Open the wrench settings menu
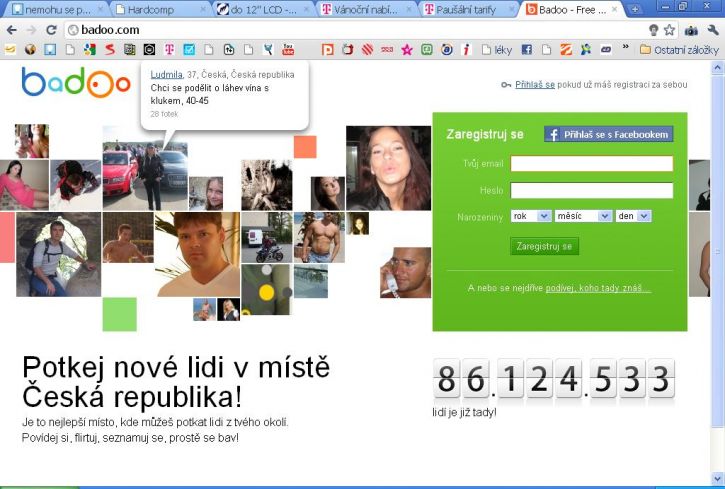725x489 pixels. (713, 30)
